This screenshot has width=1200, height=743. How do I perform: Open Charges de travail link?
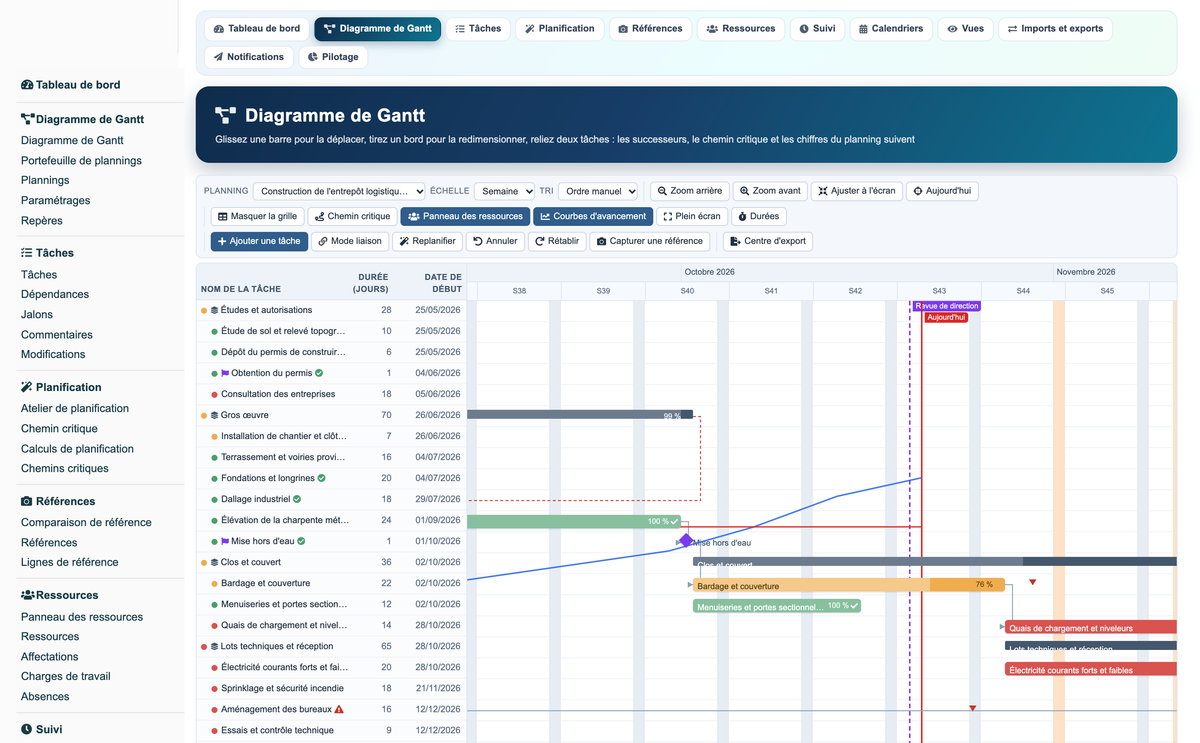[x=66, y=676]
